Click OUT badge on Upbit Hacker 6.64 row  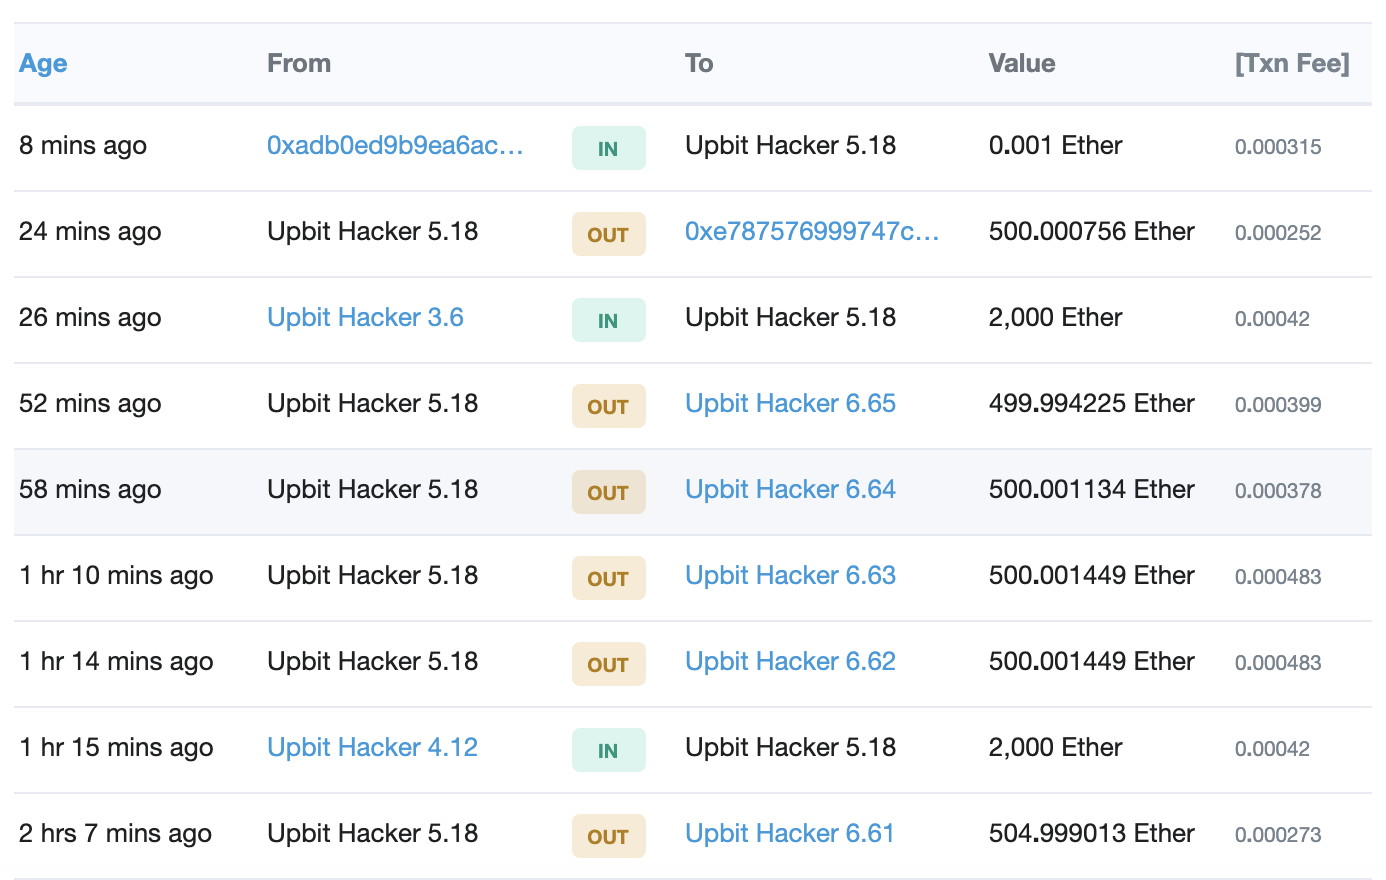coord(608,493)
